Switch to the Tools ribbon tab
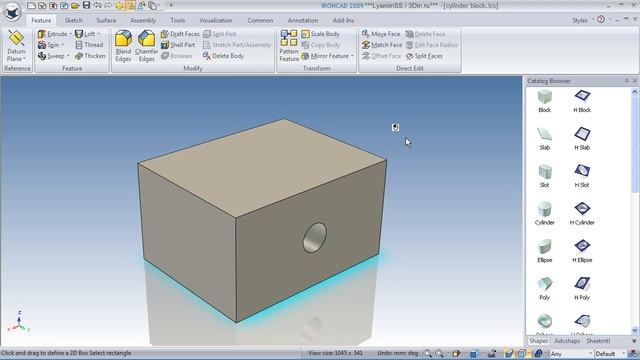Viewport: 640px width, 360px height. 178,20
